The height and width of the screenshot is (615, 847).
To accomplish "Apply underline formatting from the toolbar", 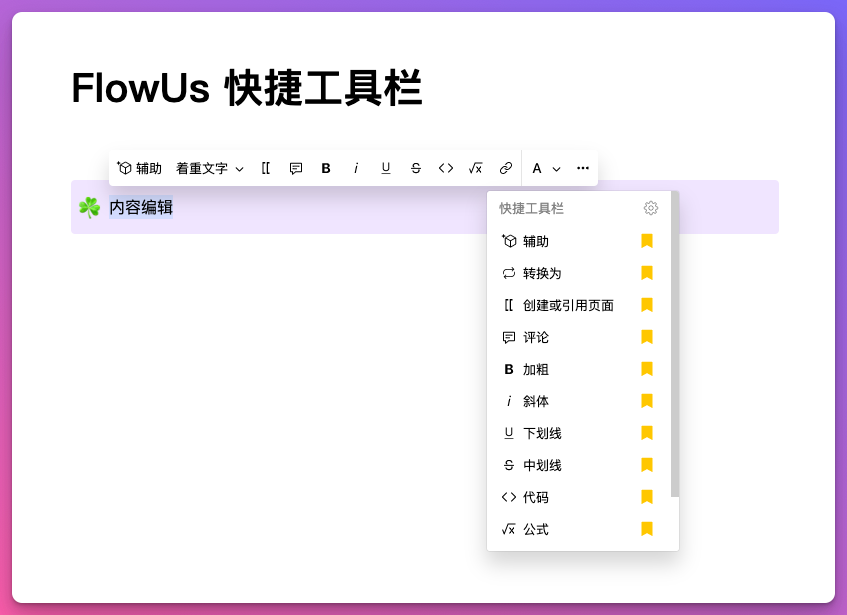I will click(386, 168).
